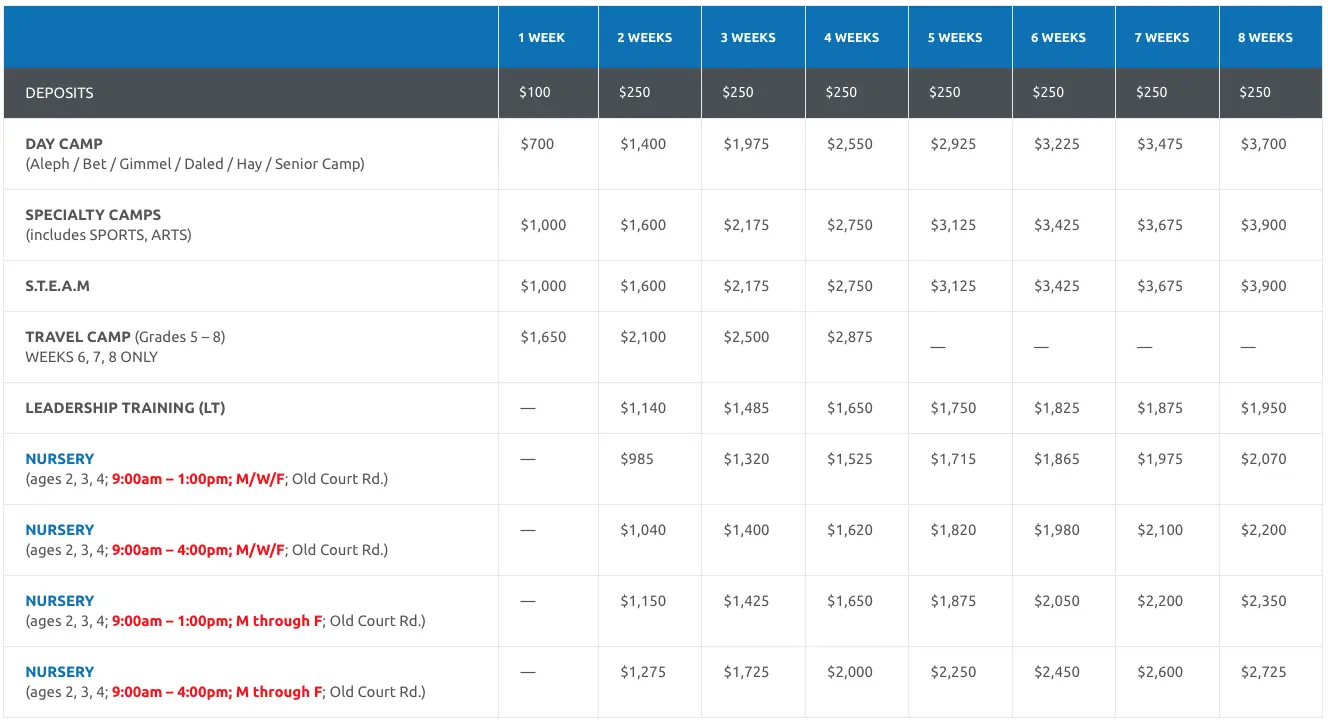Select the $2,725 Nursery eight-week price
1328x722 pixels.
(1263, 672)
